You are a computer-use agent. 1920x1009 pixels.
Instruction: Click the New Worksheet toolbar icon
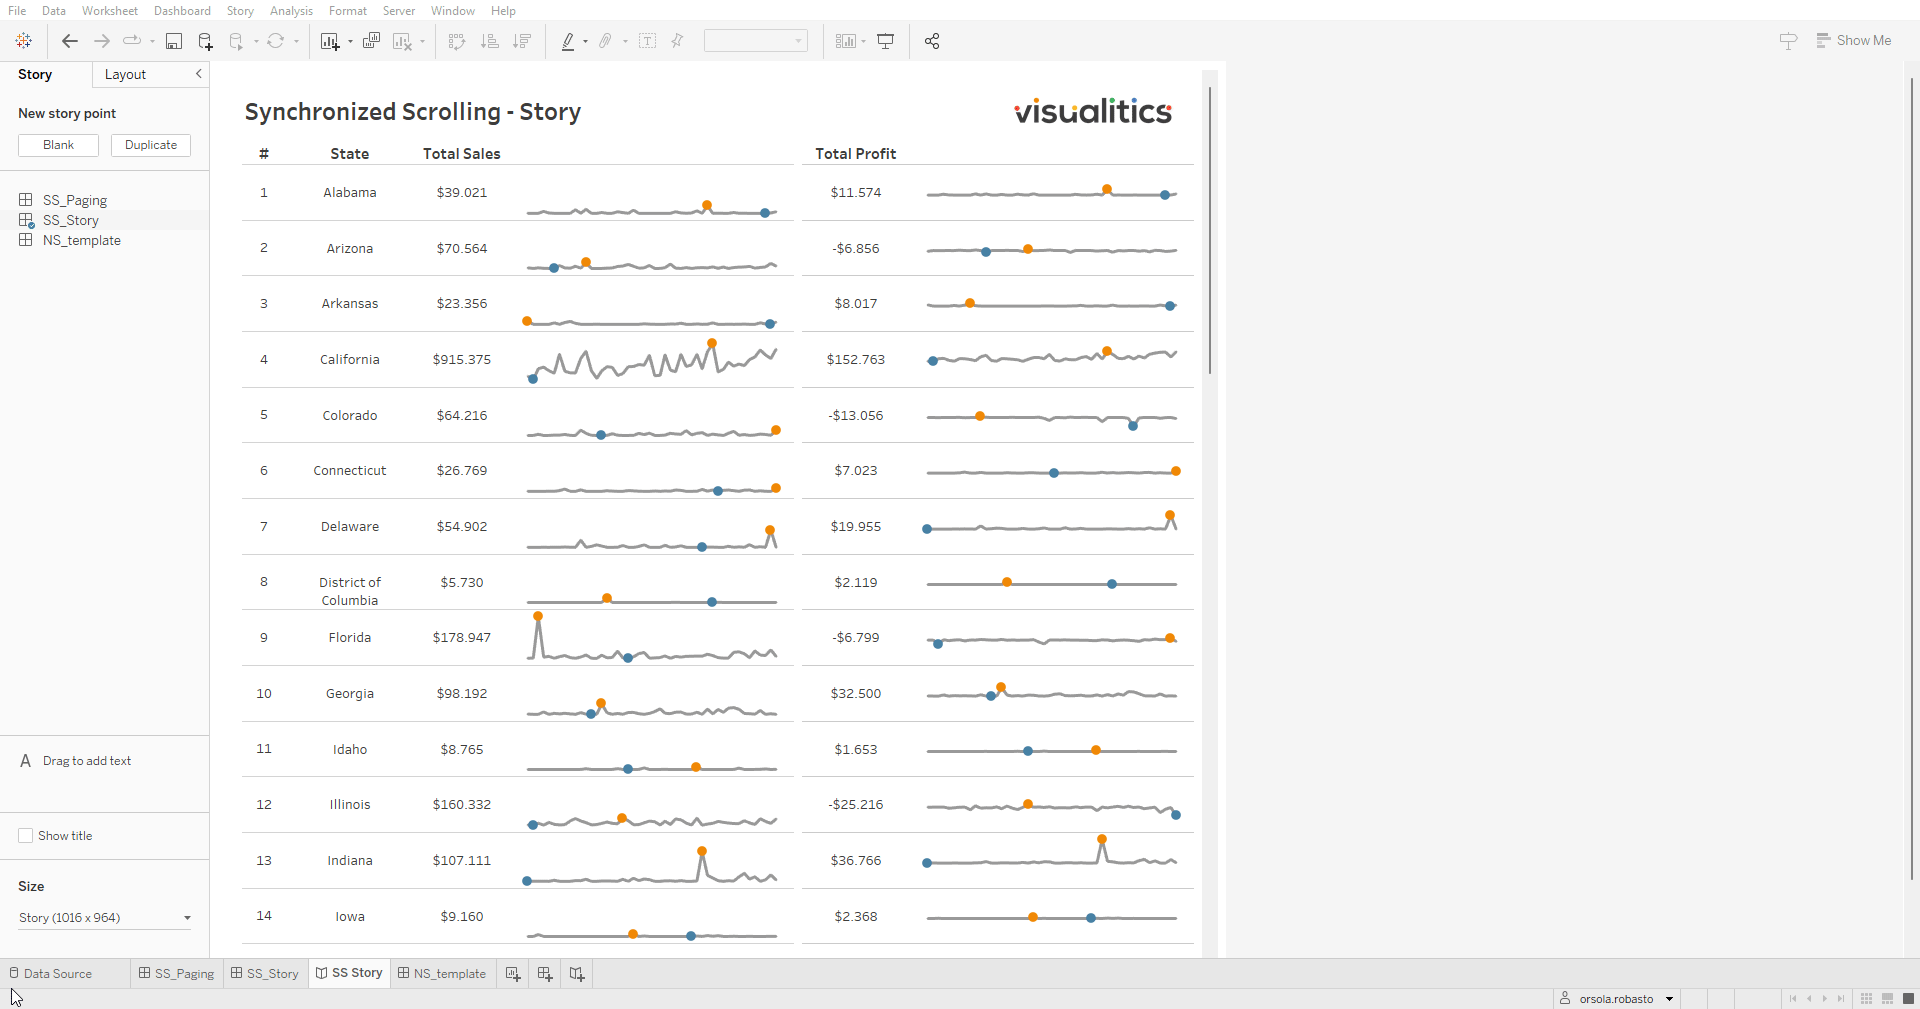(329, 41)
